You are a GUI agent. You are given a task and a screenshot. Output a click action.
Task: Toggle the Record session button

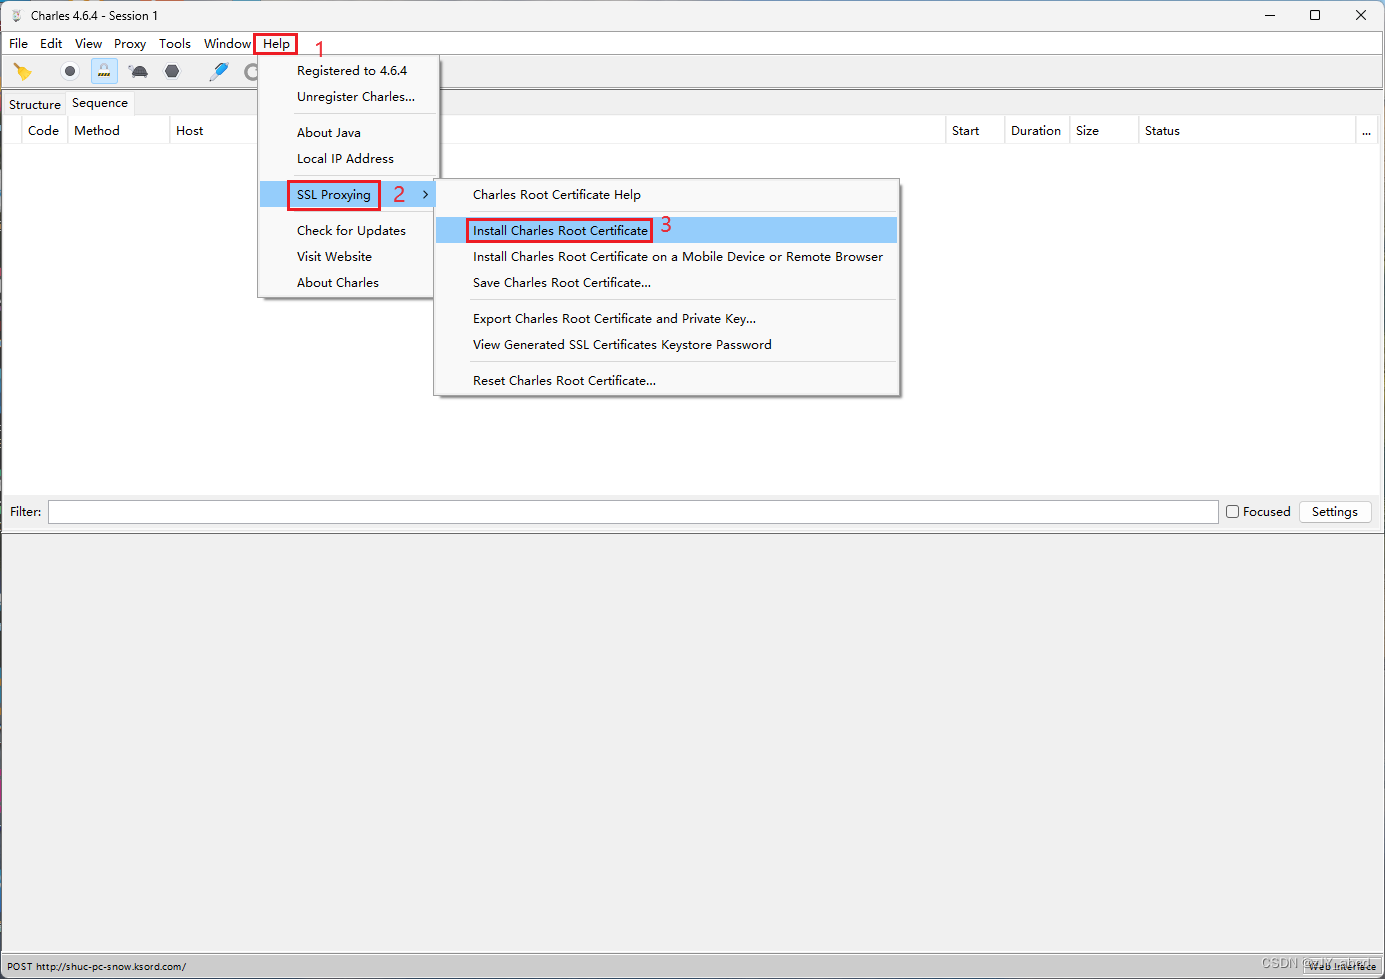[70, 71]
